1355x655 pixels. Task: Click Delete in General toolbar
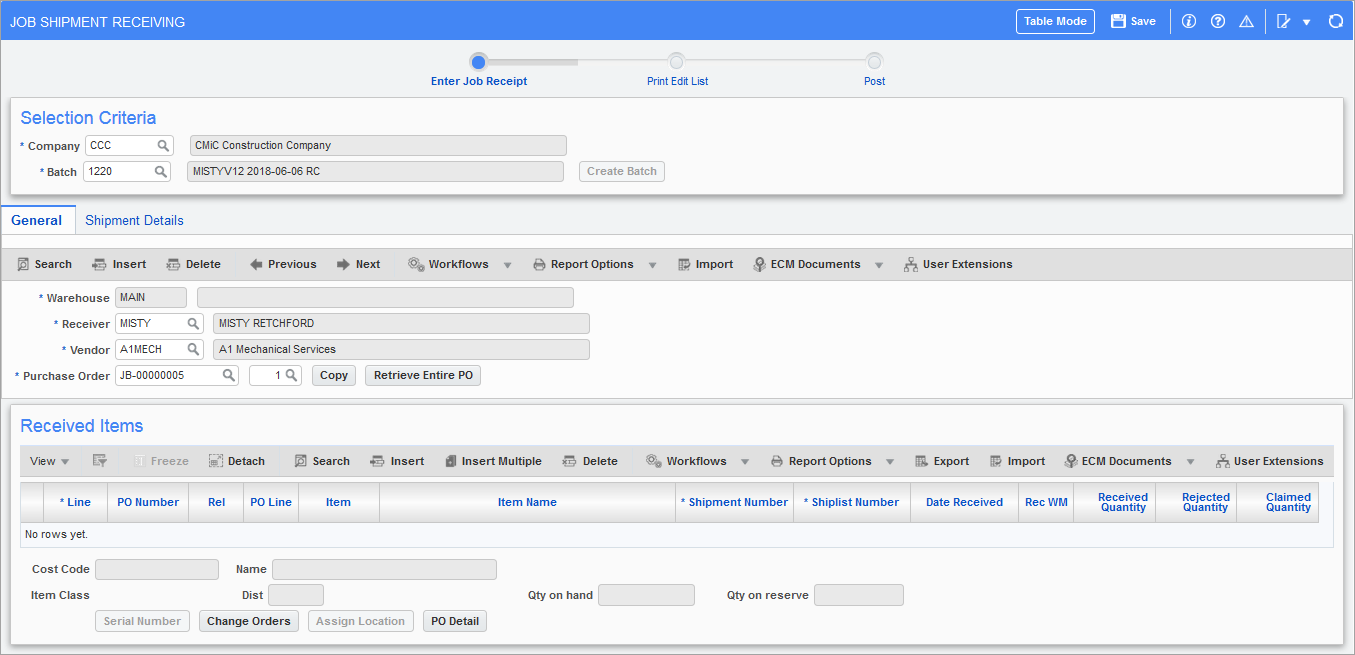coord(193,264)
